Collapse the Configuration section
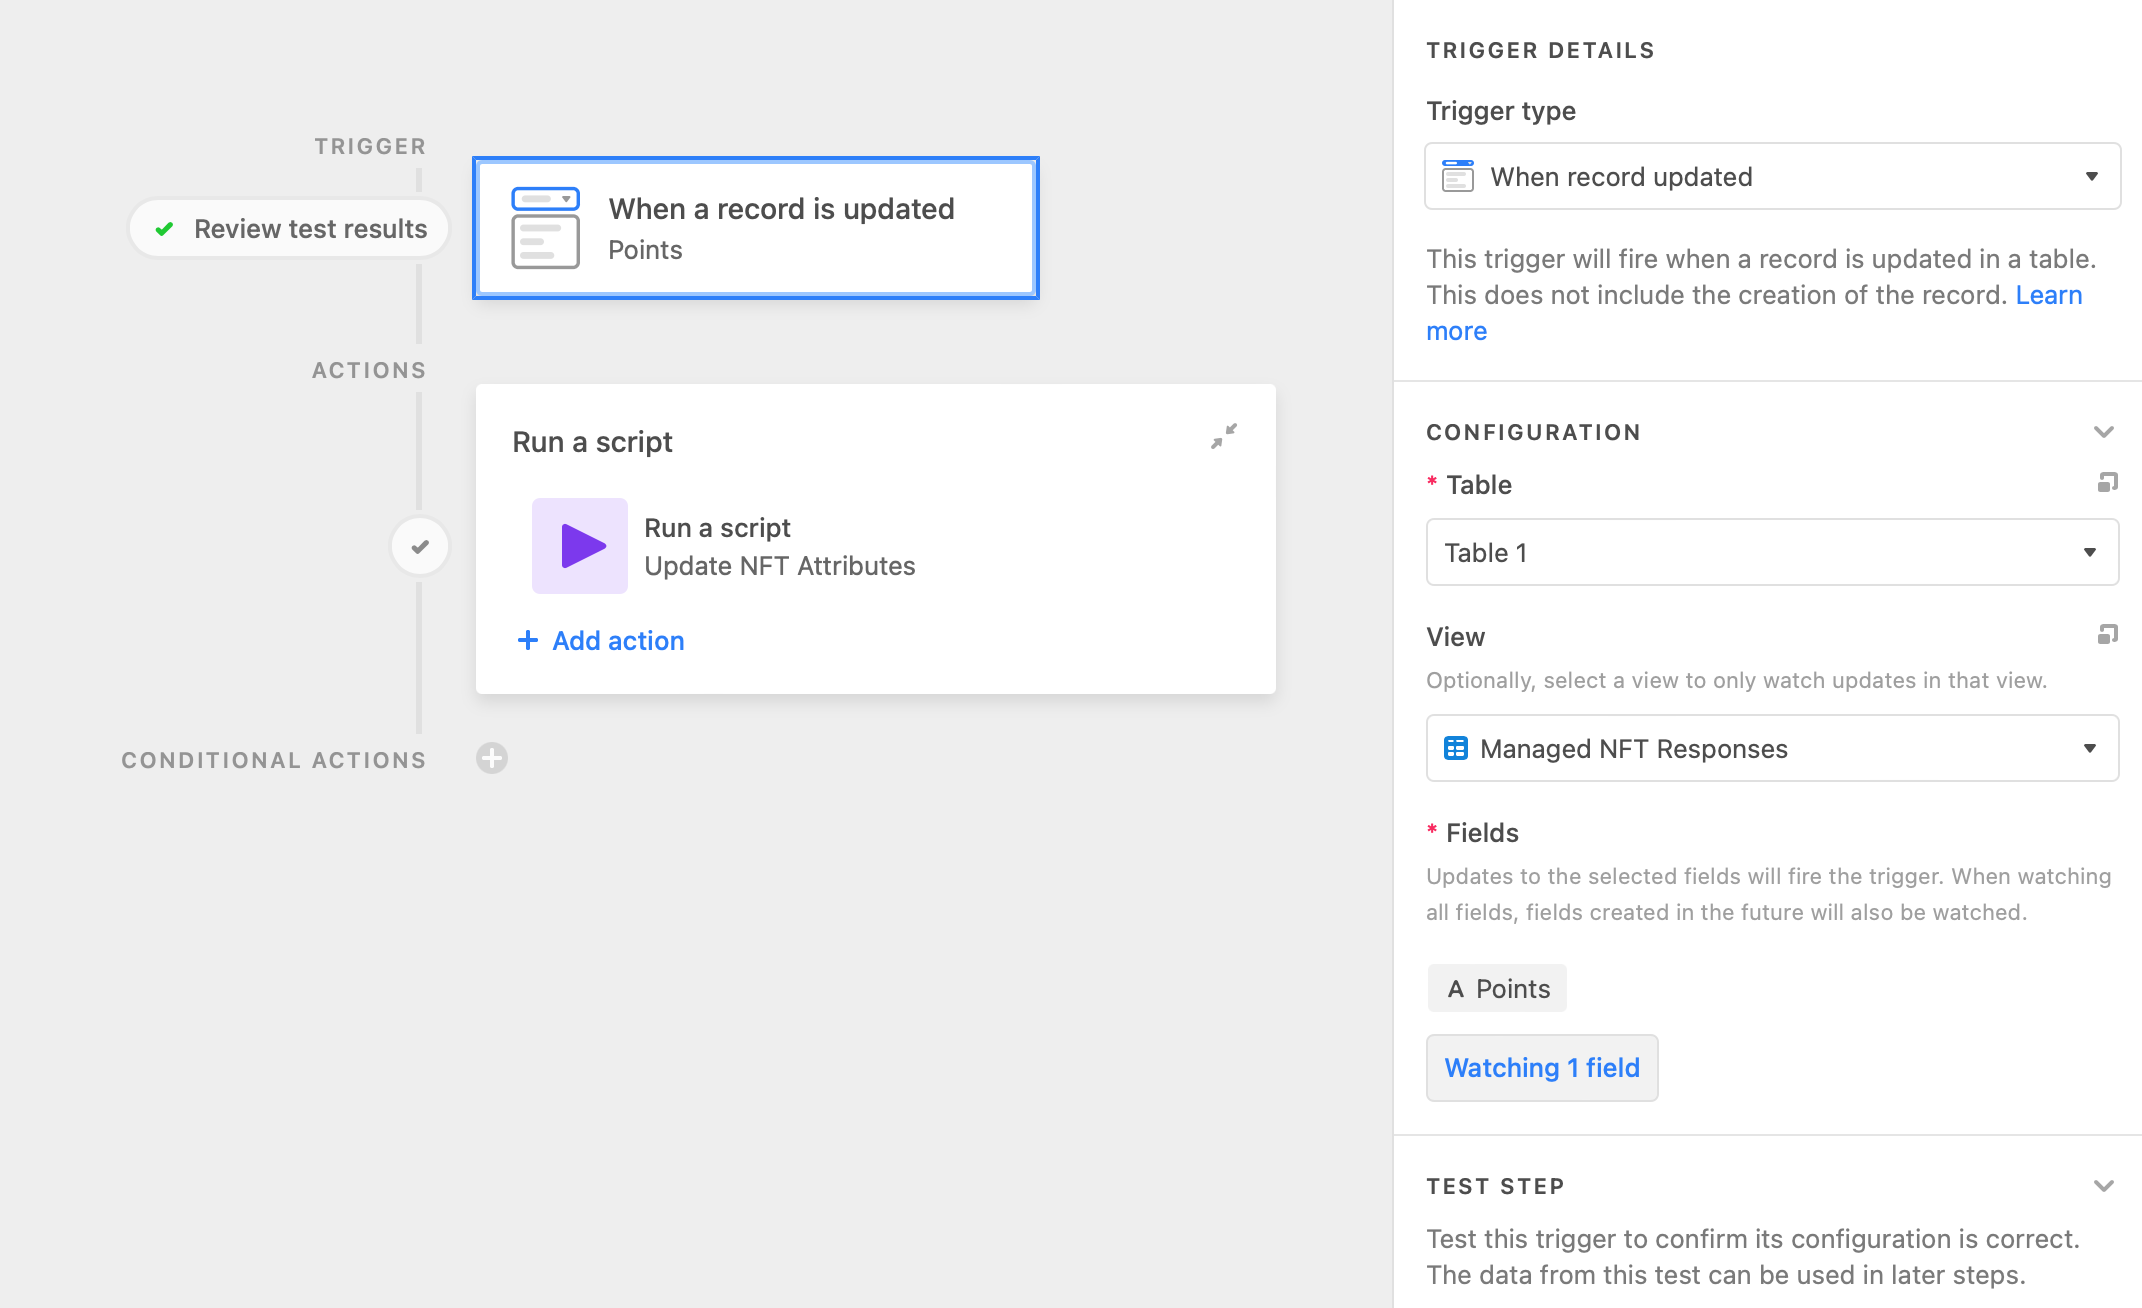This screenshot has width=2142, height=1308. tap(2103, 432)
